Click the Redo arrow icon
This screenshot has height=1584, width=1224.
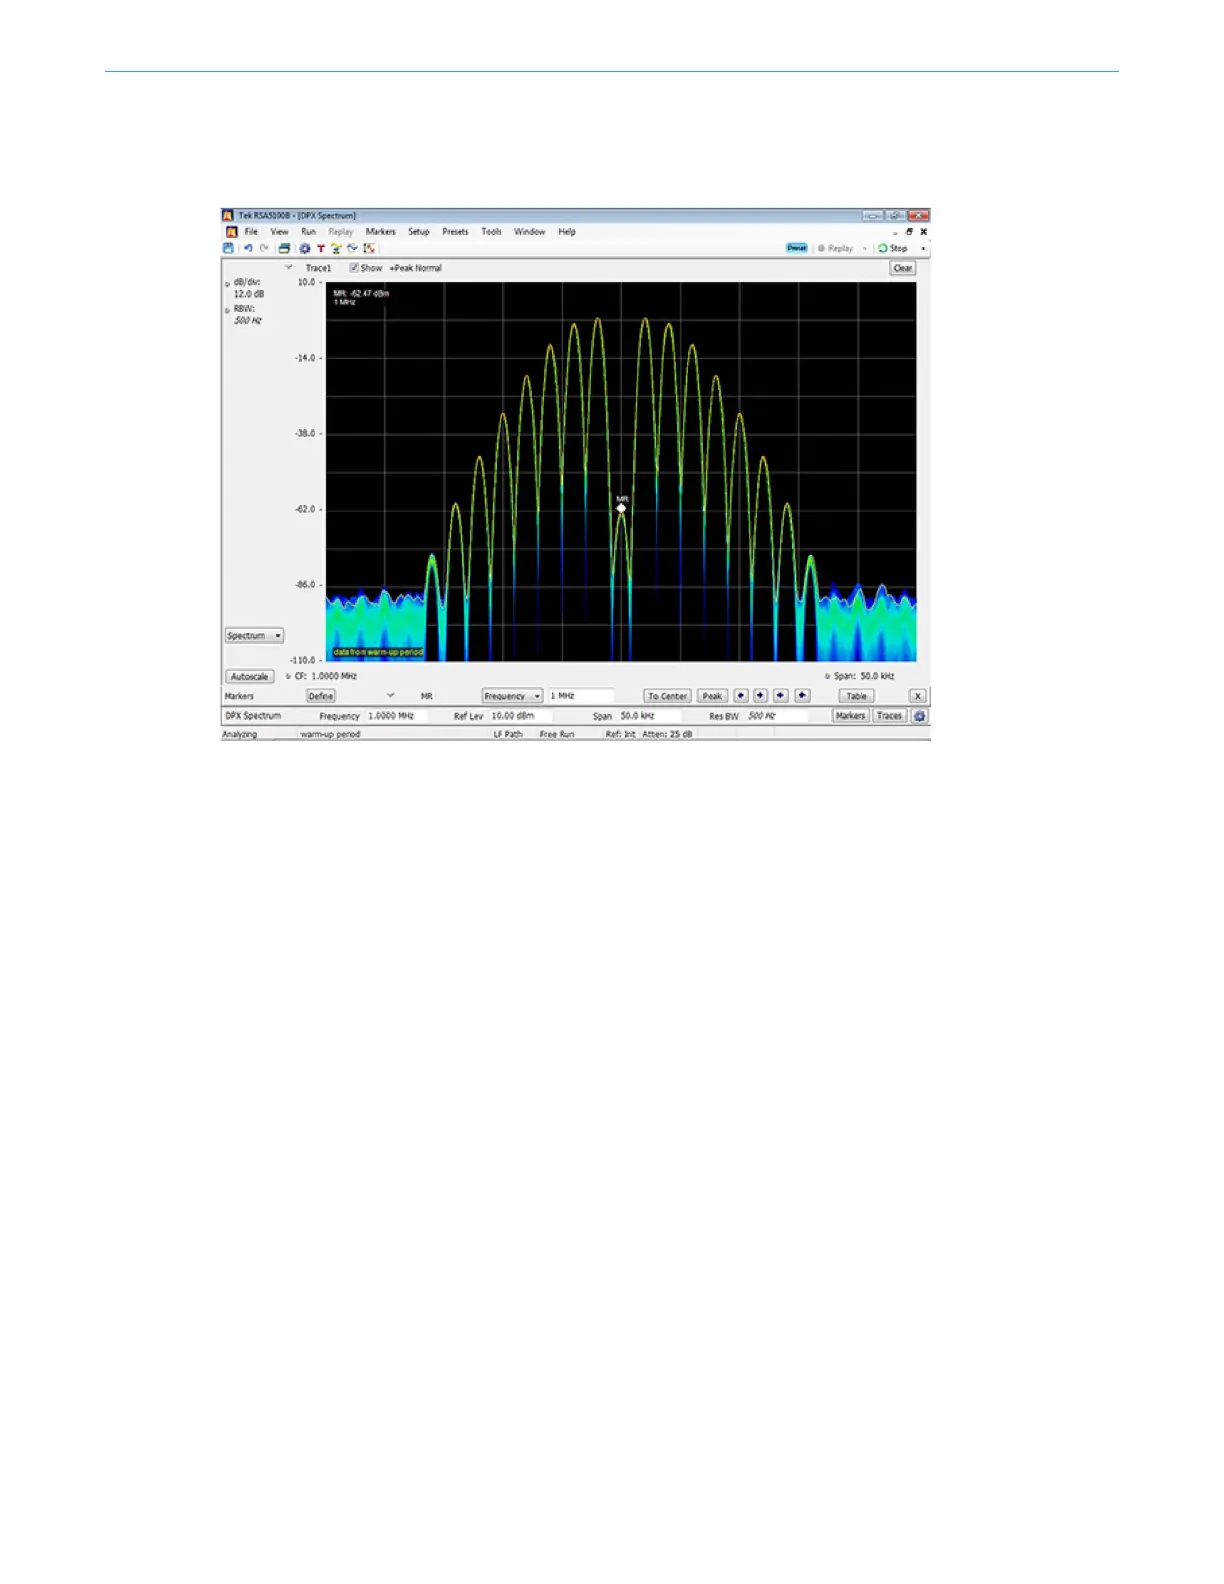click(264, 248)
